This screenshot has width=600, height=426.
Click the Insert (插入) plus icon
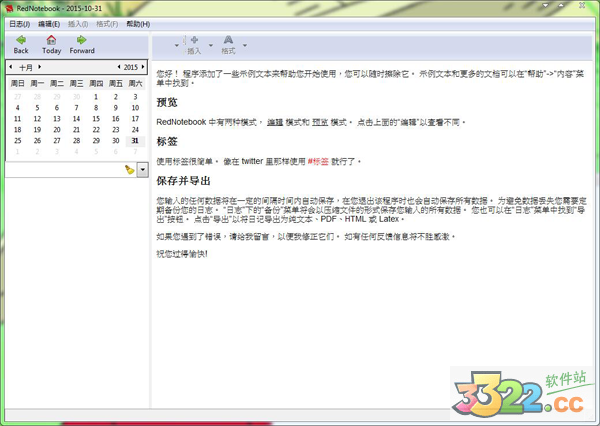click(x=194, y=40)
